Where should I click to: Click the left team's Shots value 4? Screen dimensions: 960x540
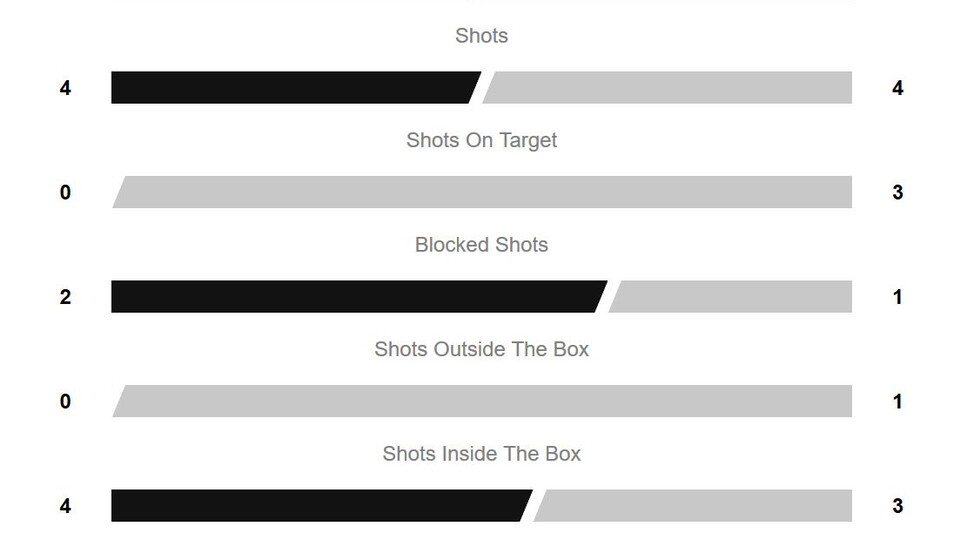[65, 88]
